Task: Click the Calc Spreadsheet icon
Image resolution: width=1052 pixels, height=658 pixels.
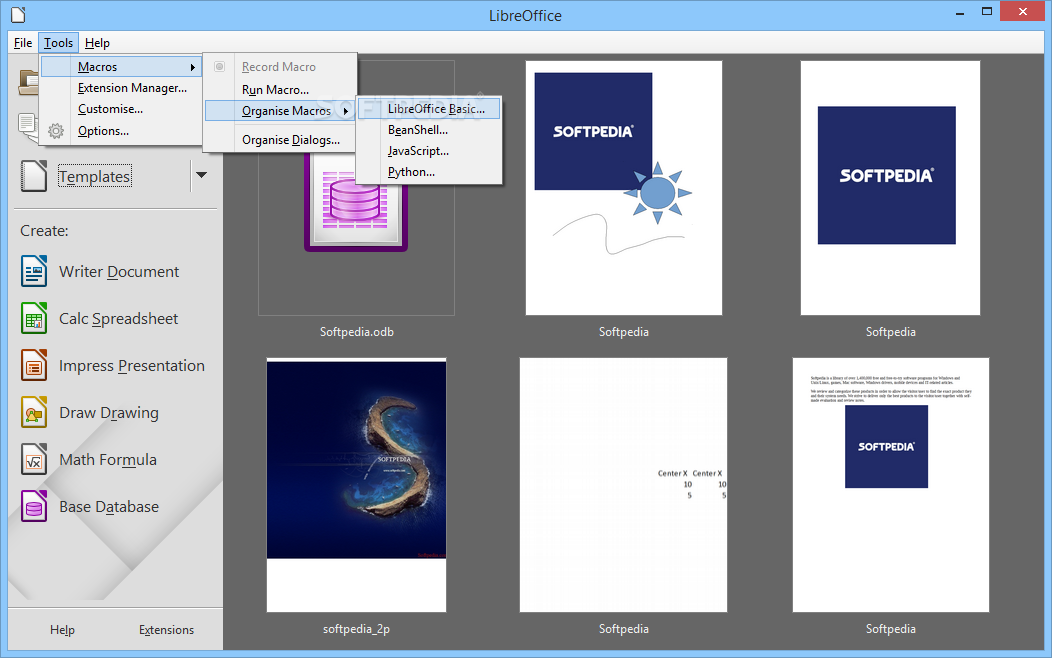Action: pyautogui.click(x=34, y=319)
